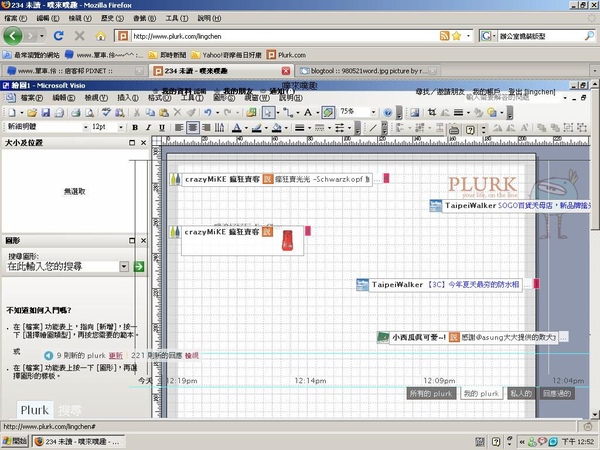Apply font color using the A swatch
Viewport: 600px width, 450px height.
(x=237, y=128)
